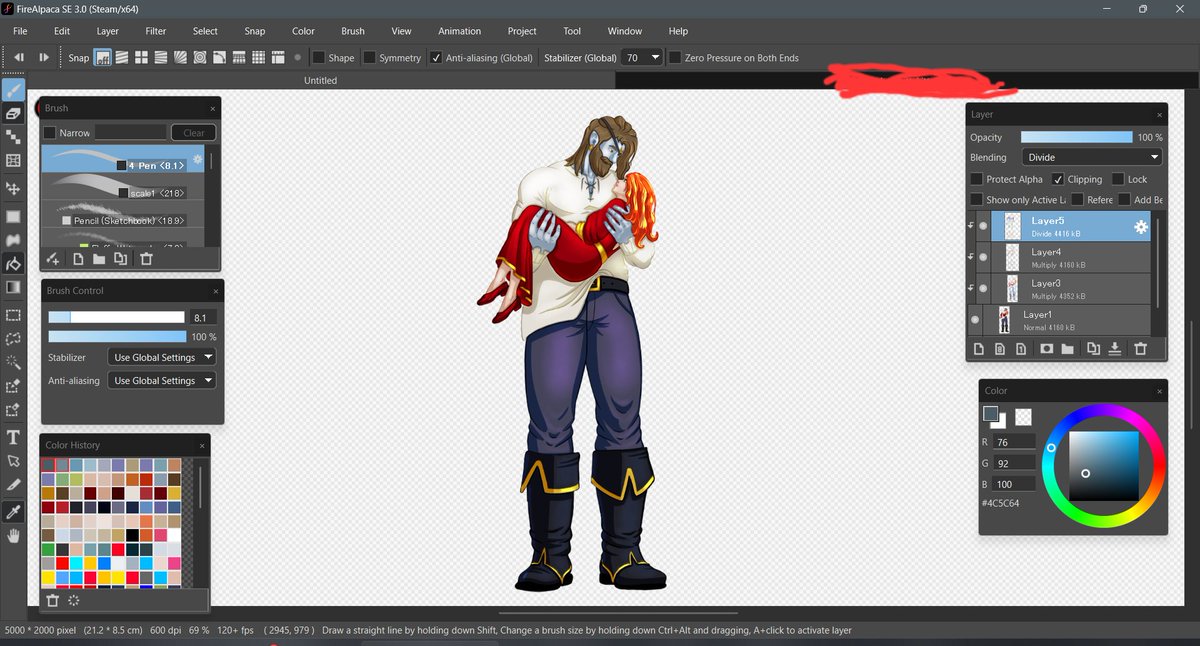This screenshot has width=1200, height=646.
Task: Click the brush search field beside Narrow
Action: pos(131,132)
